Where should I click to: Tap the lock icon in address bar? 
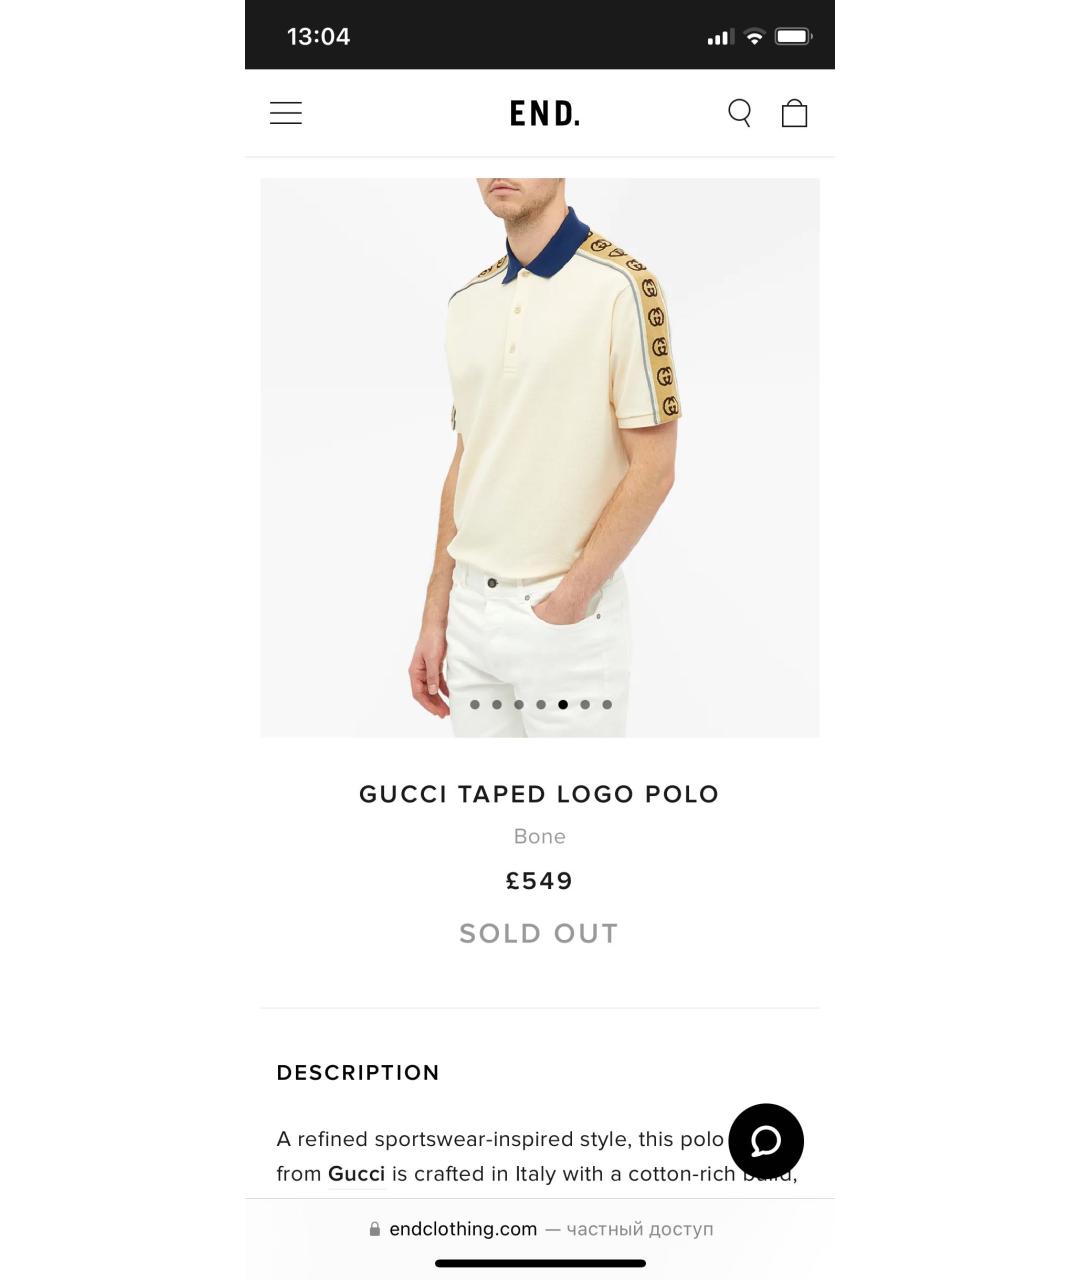click(x=375, y=1229)
